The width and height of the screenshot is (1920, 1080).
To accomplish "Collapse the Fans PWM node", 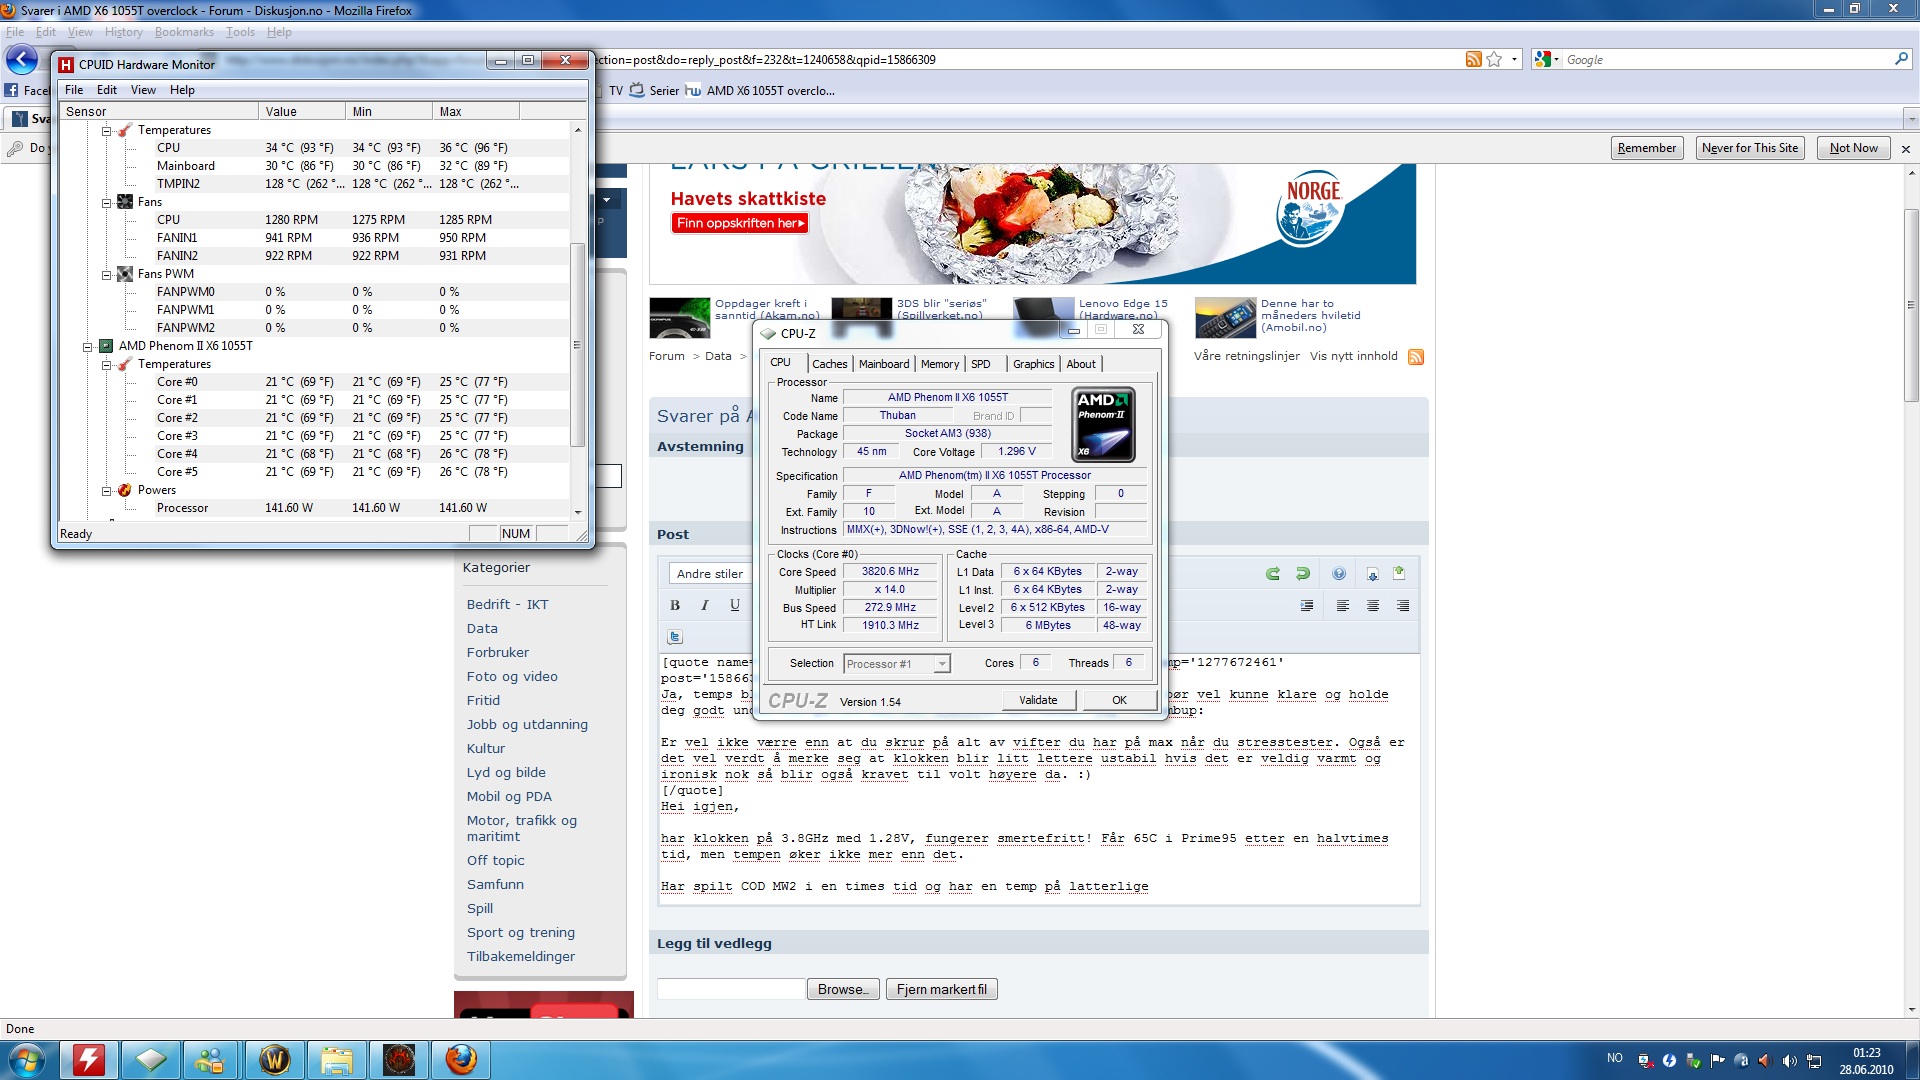I will coord(106,275).
